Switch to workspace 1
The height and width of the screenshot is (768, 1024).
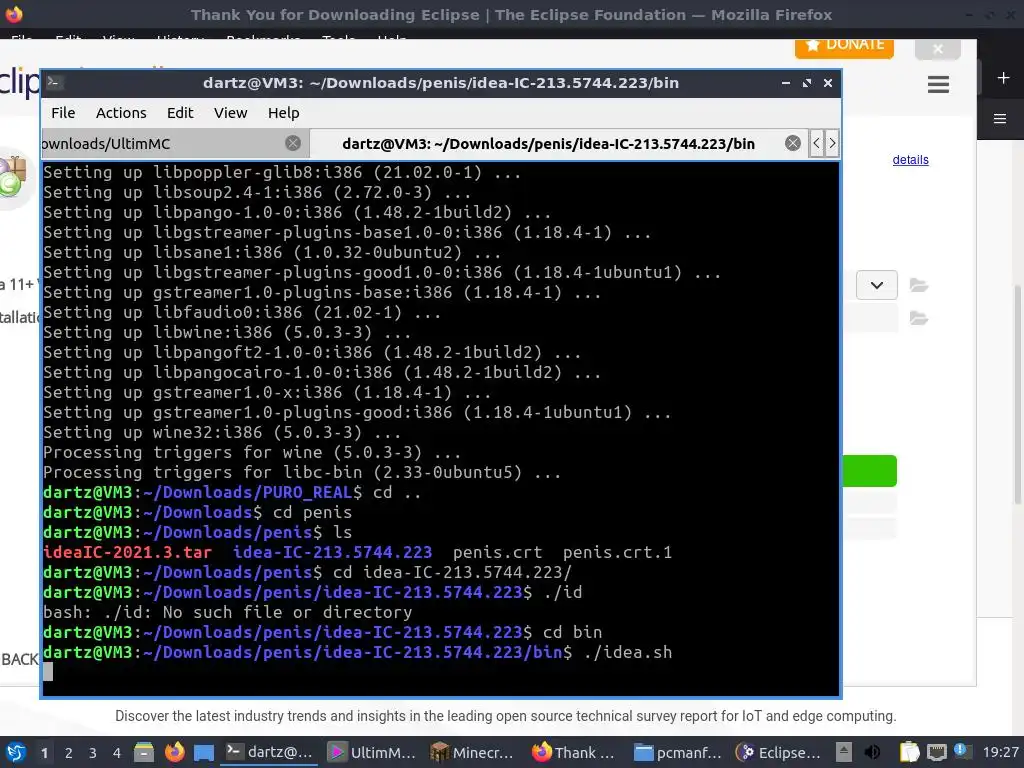tap(44, 753)
